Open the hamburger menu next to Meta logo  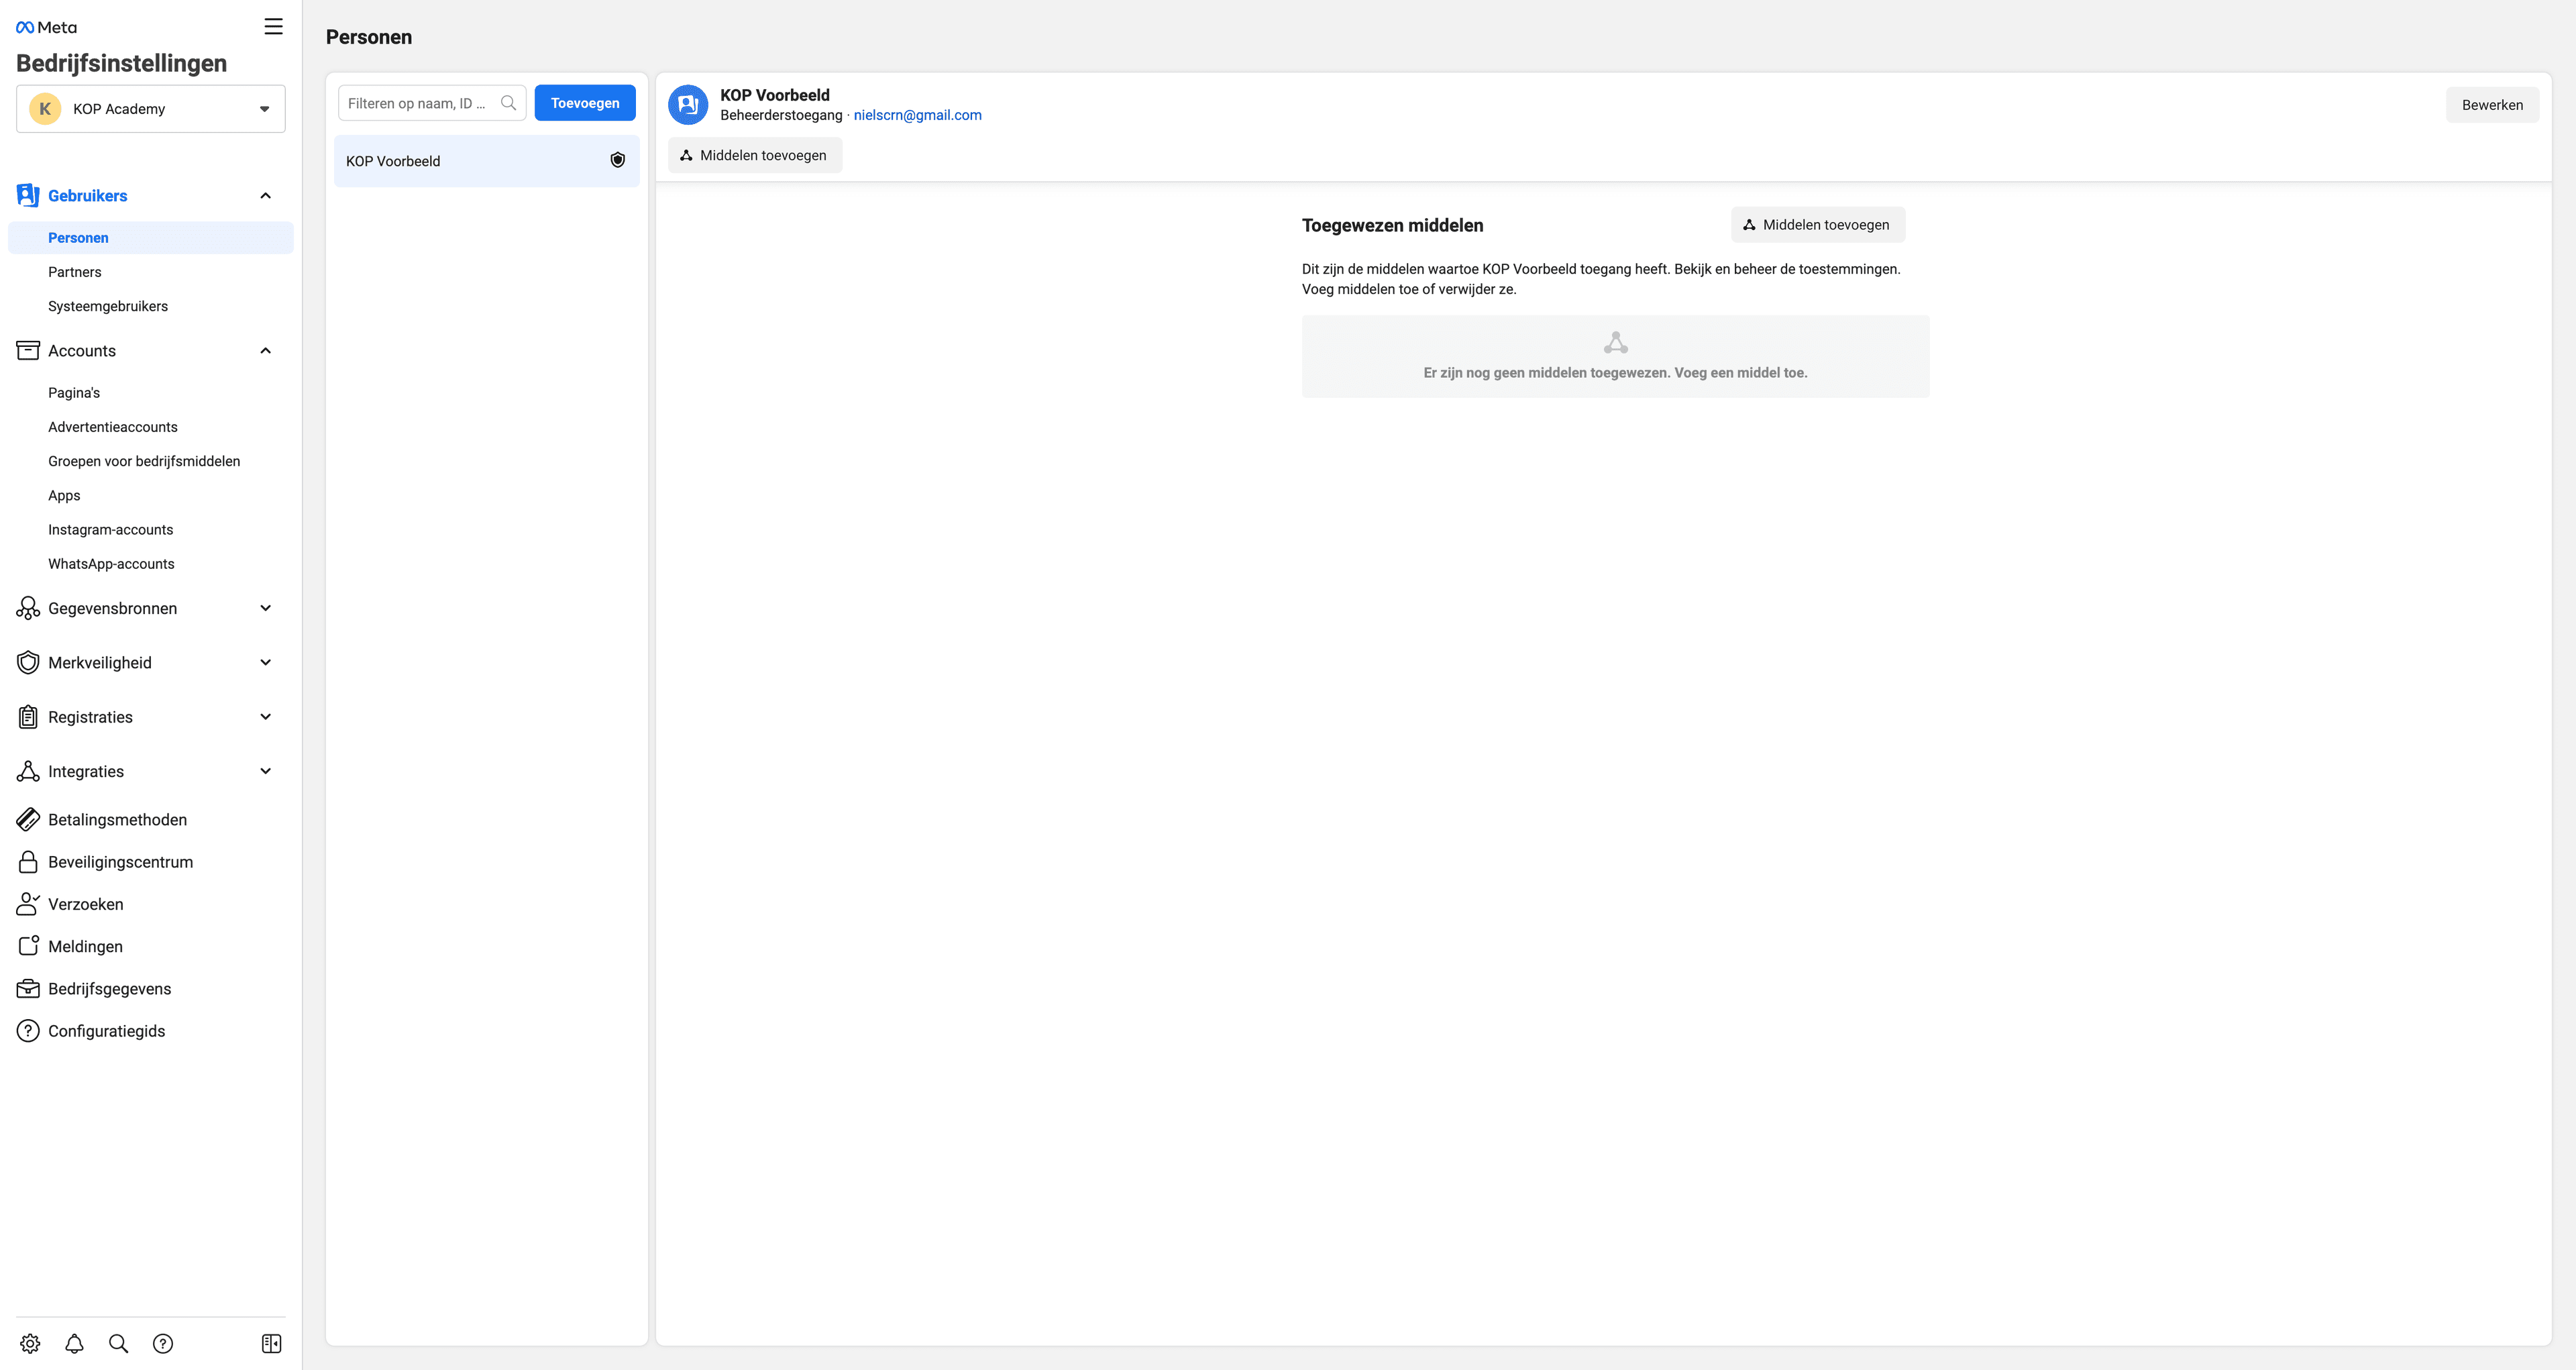tap(273, 27)
